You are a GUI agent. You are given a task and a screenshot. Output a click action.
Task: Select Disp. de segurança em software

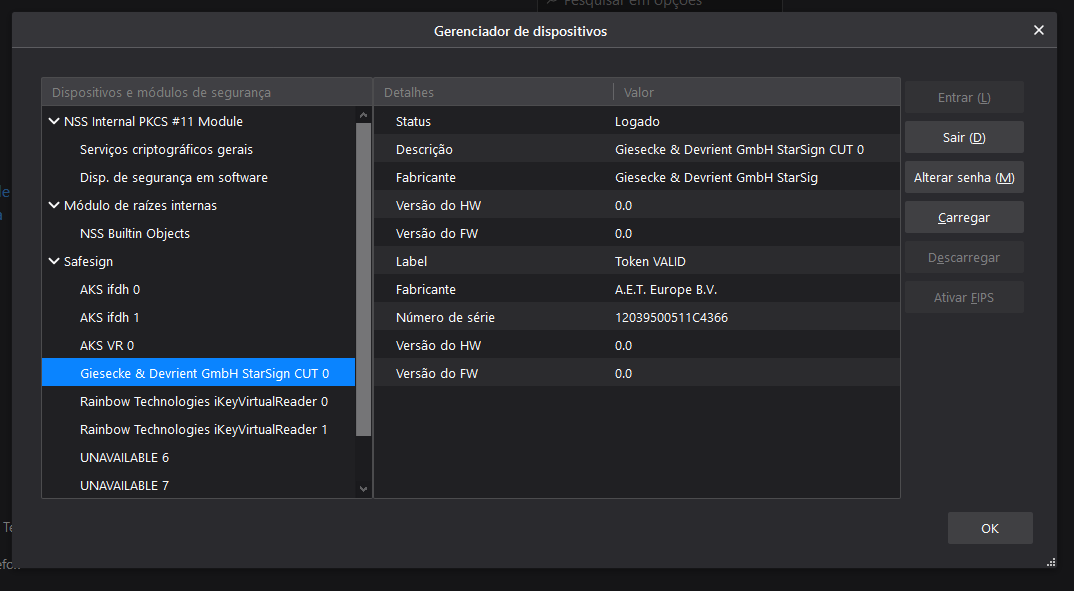173,178
